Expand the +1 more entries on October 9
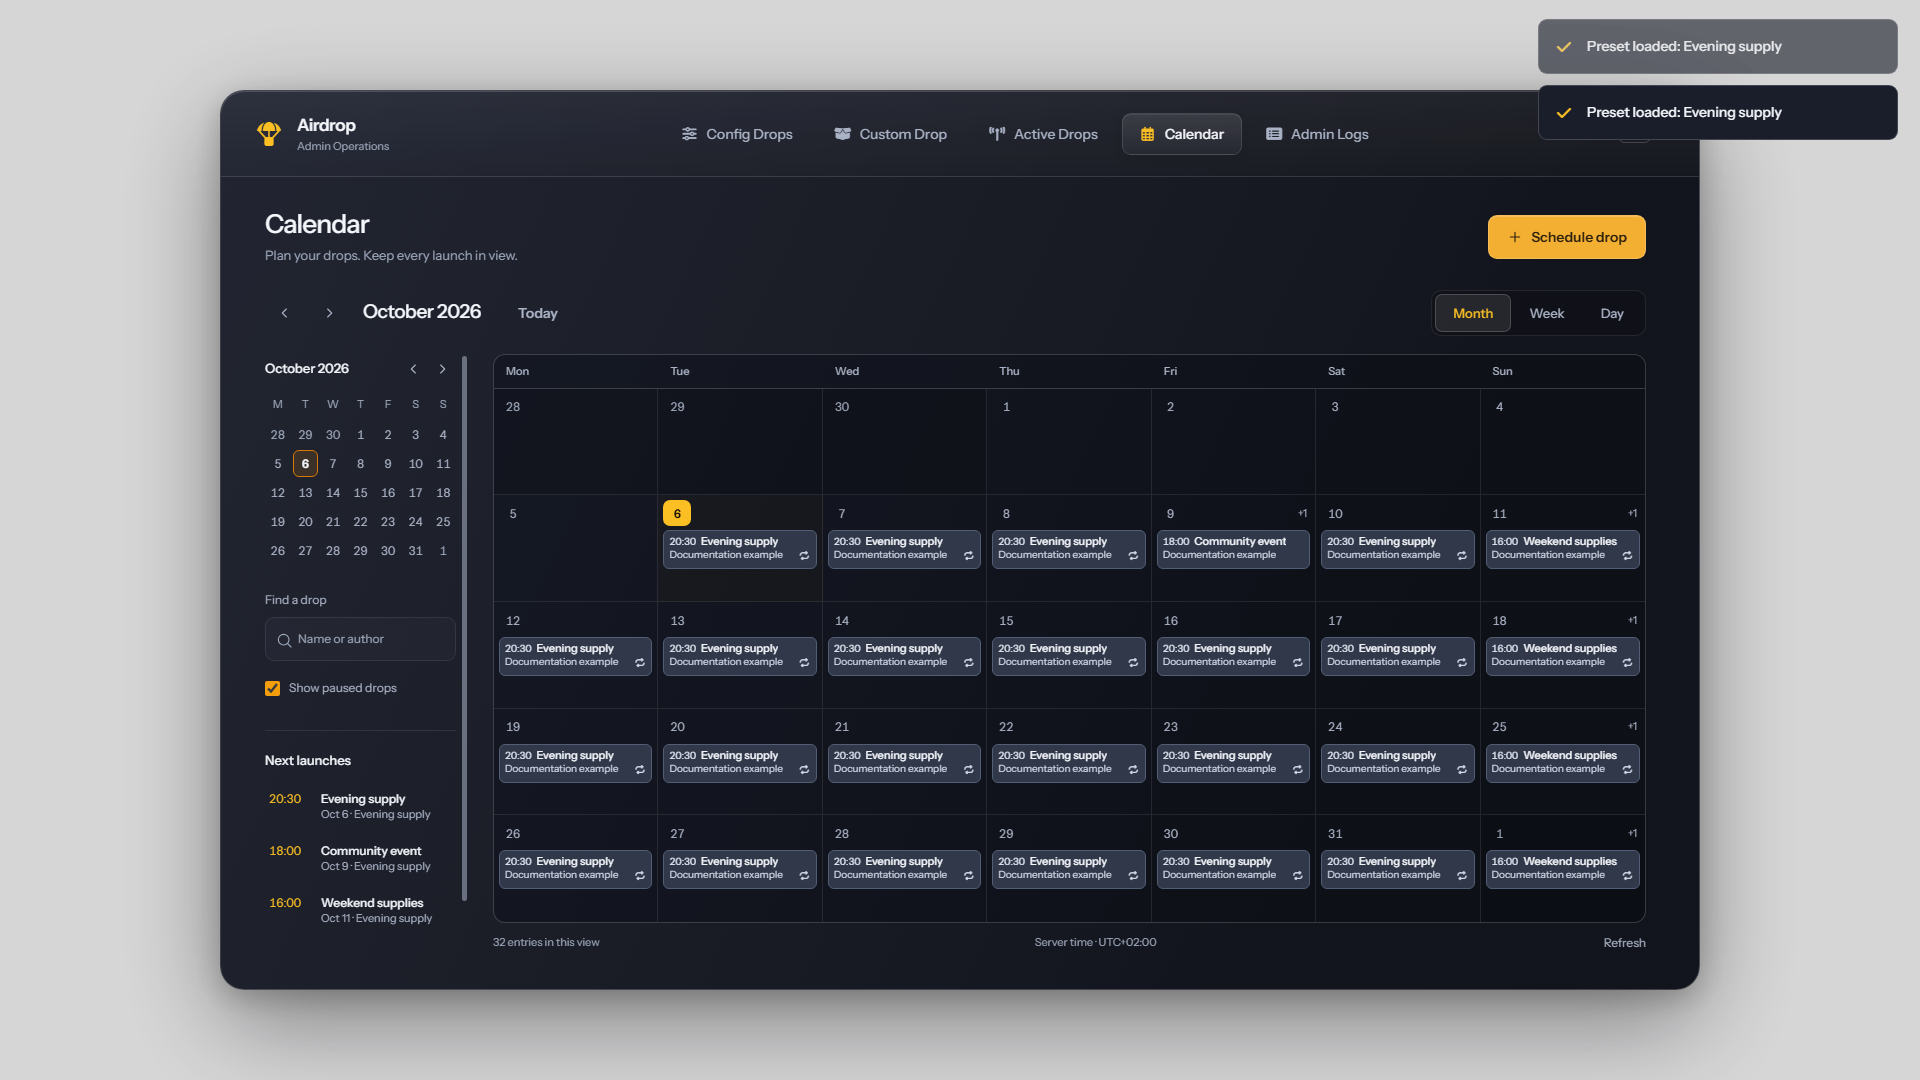Image resolution: width=1920 pixels, height=1080 pixels. [1302, 513]
